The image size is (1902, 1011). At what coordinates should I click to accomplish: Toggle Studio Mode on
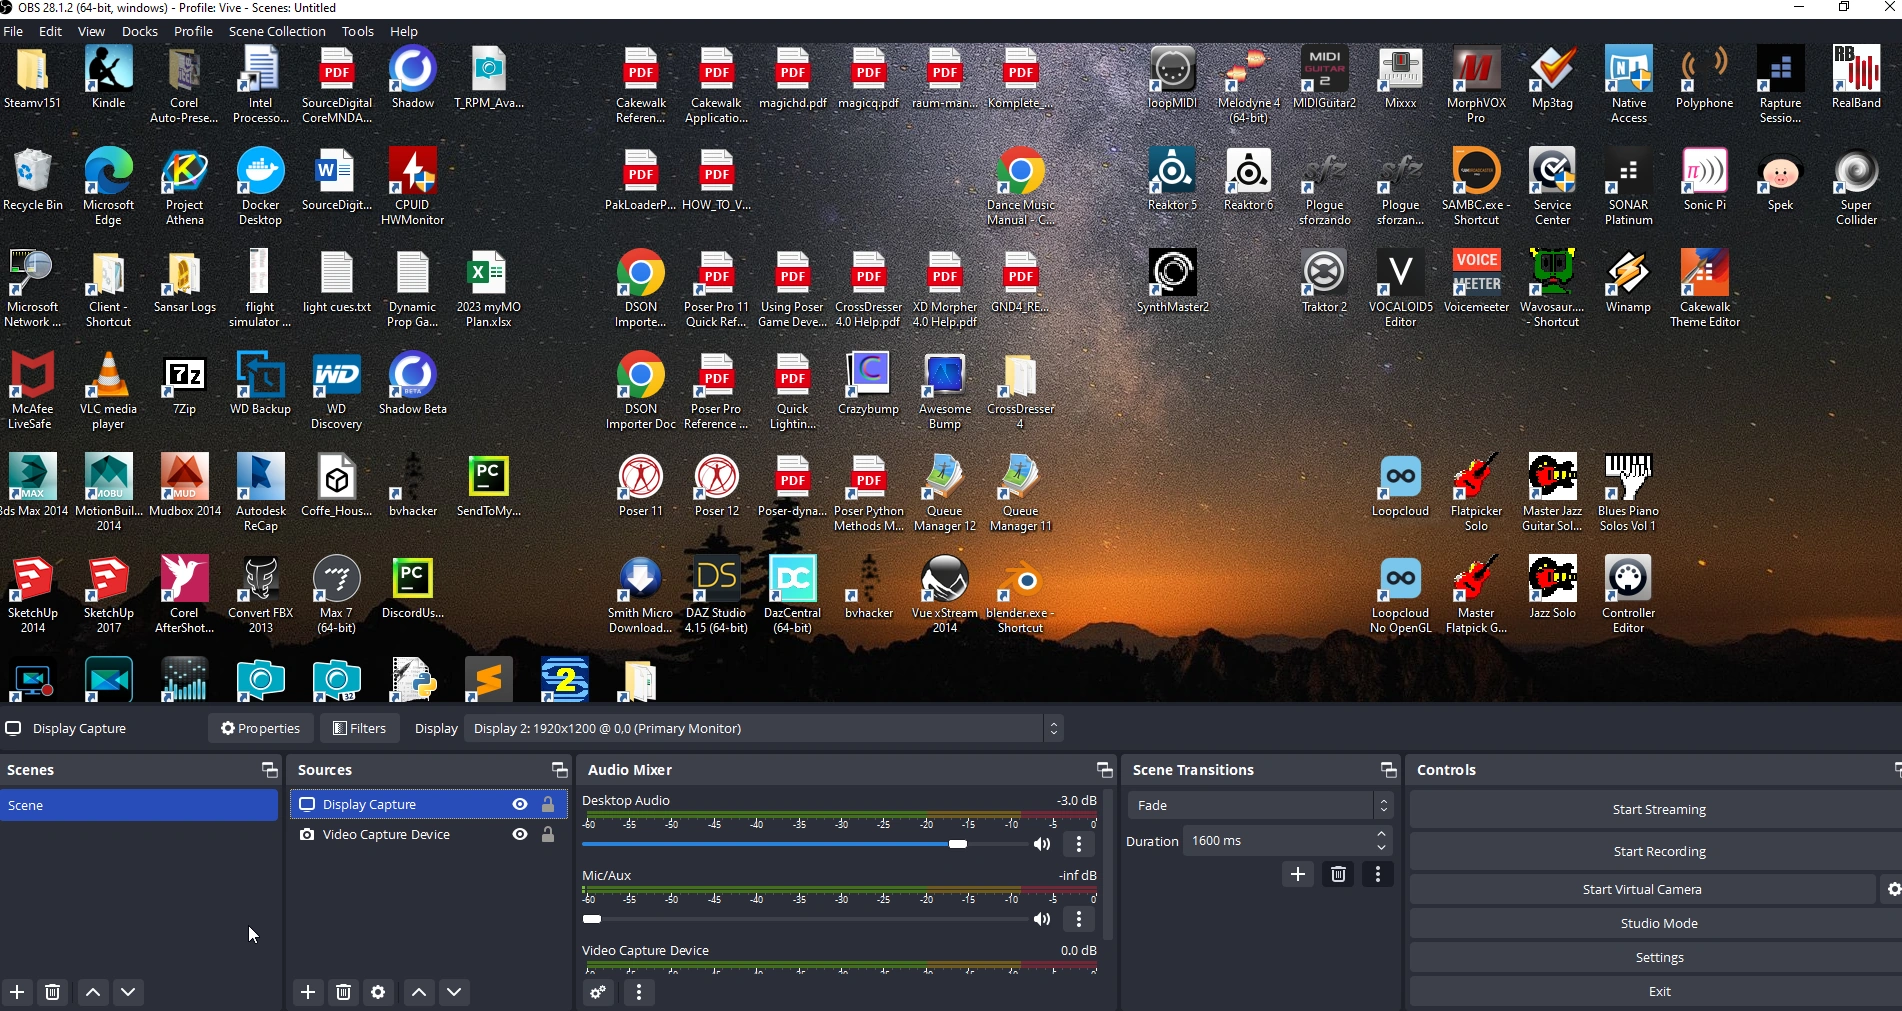click(x=1659, y=923)
